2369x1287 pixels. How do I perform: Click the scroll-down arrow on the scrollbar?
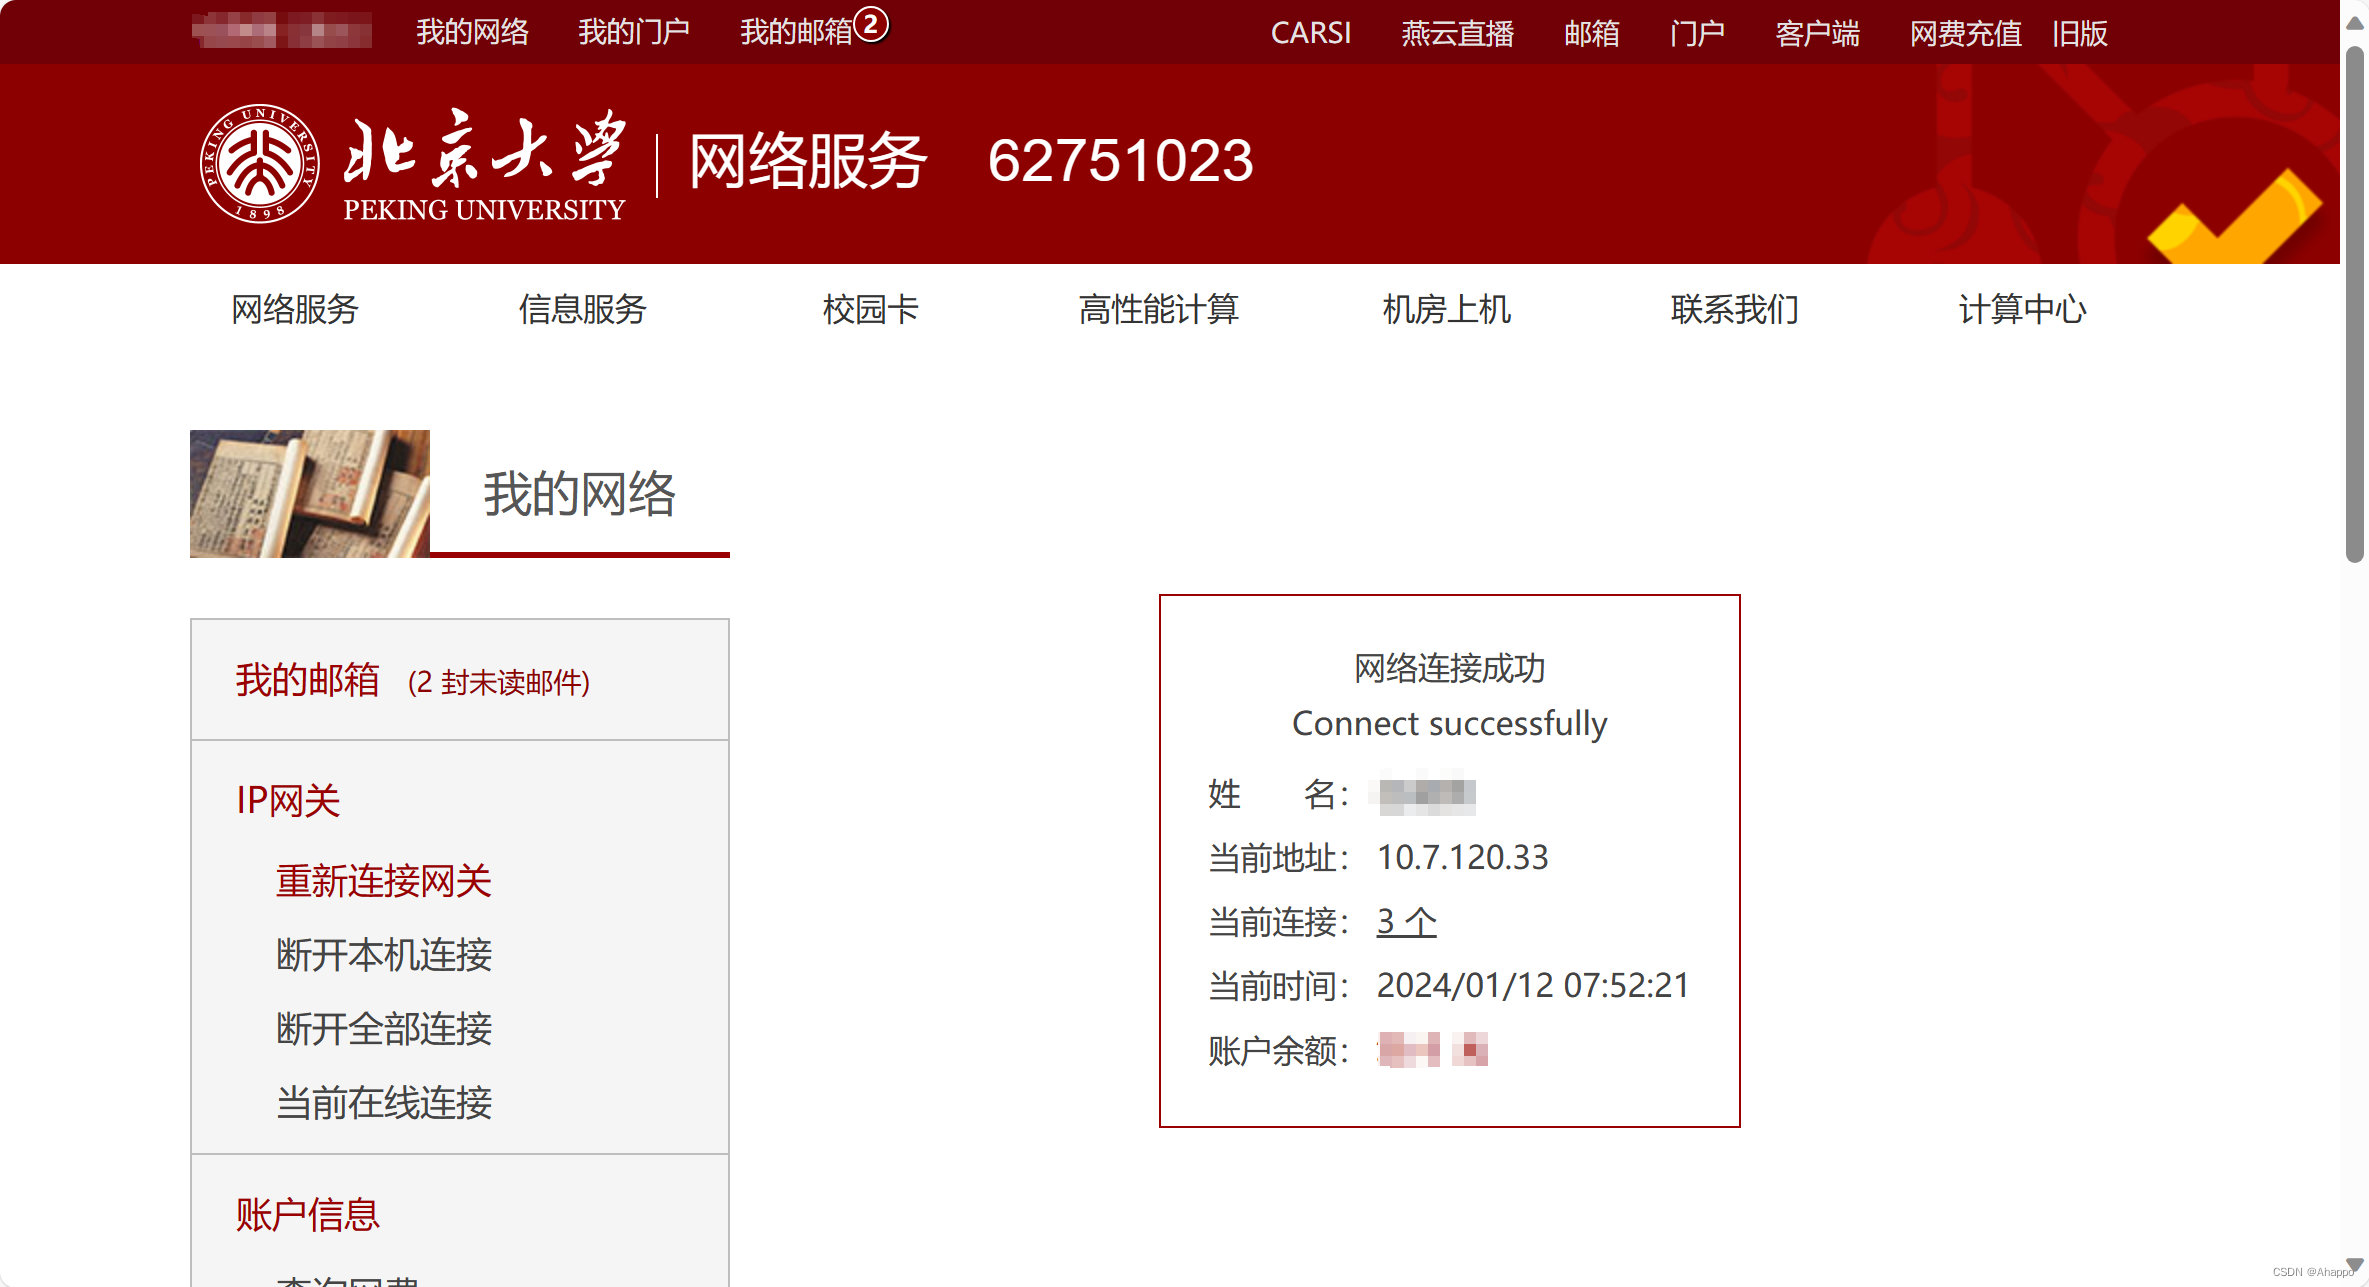pos(2355,1264)
